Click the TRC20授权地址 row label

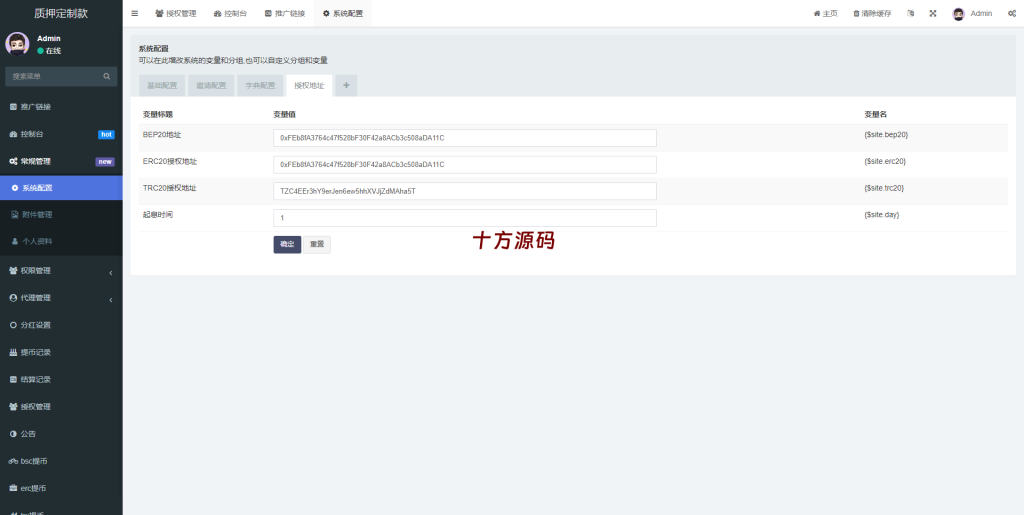[x=170, y=188]
